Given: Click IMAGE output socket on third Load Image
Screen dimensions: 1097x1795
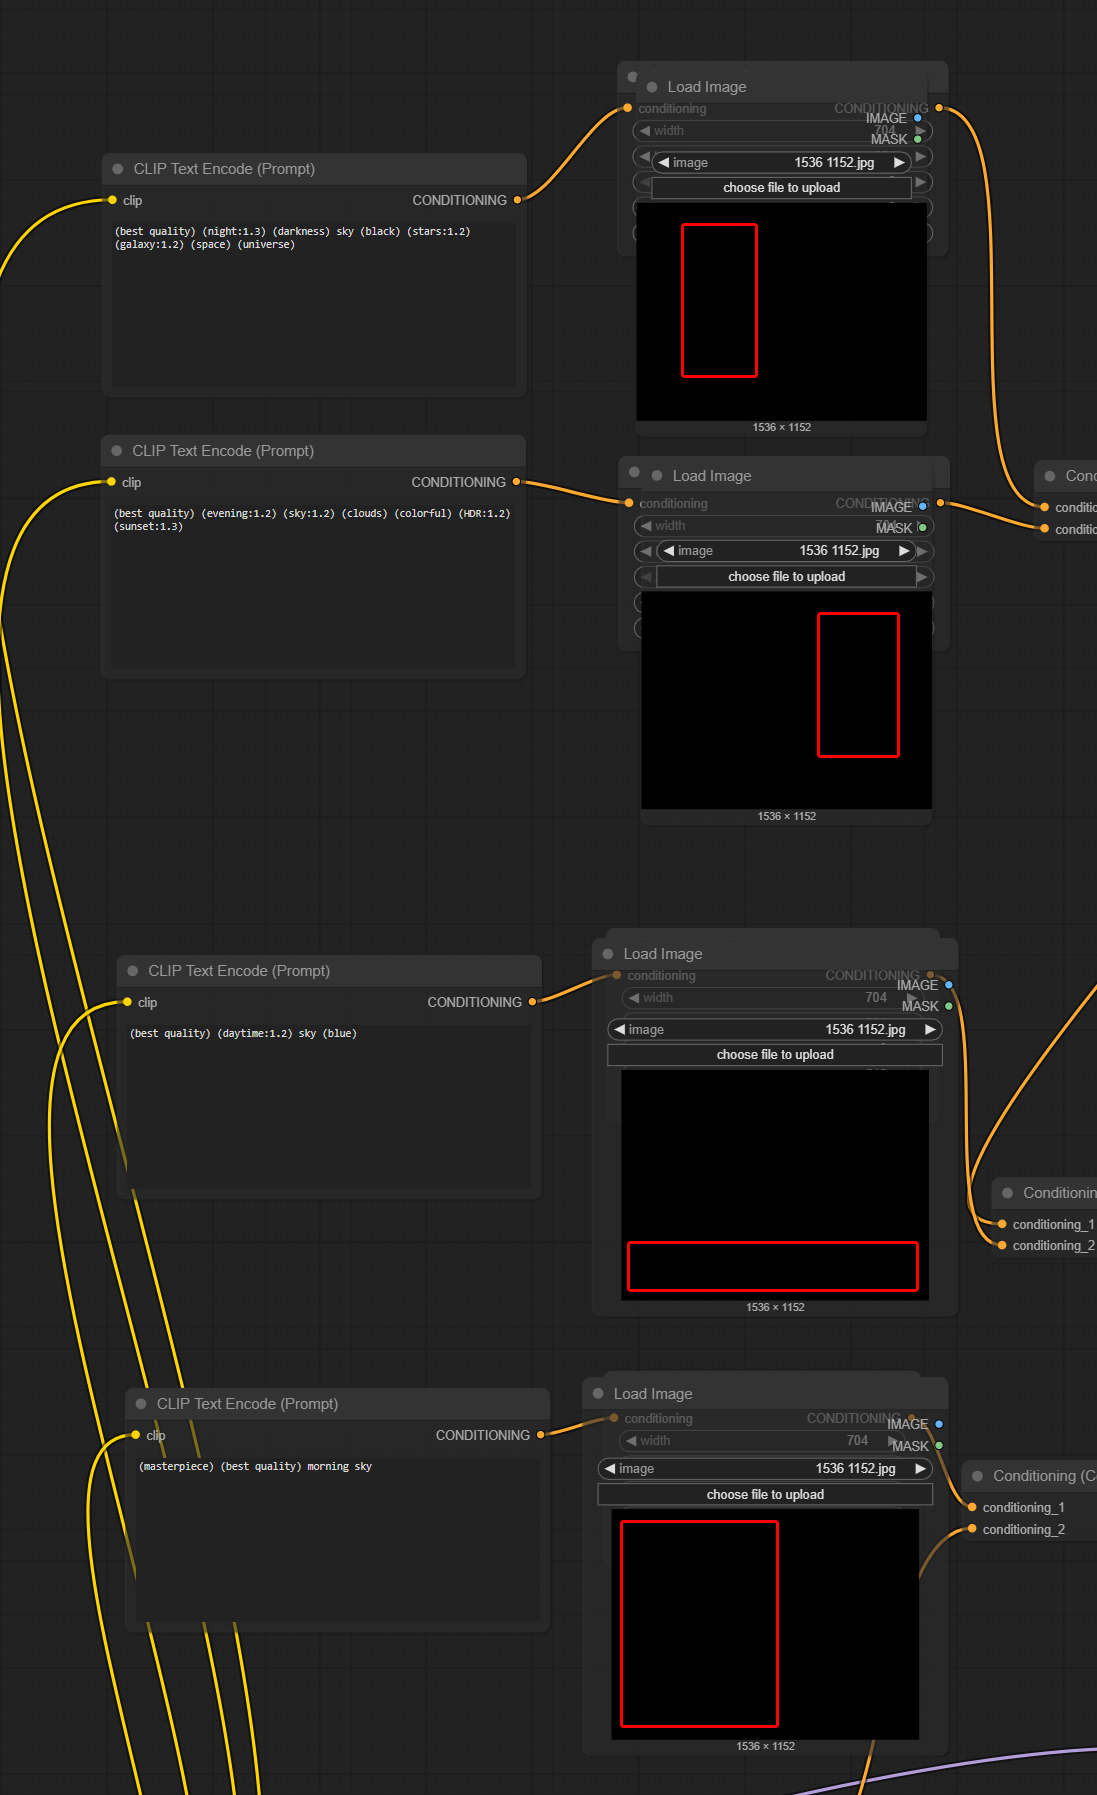Looking at the screenshot, I should coord(949,985).
